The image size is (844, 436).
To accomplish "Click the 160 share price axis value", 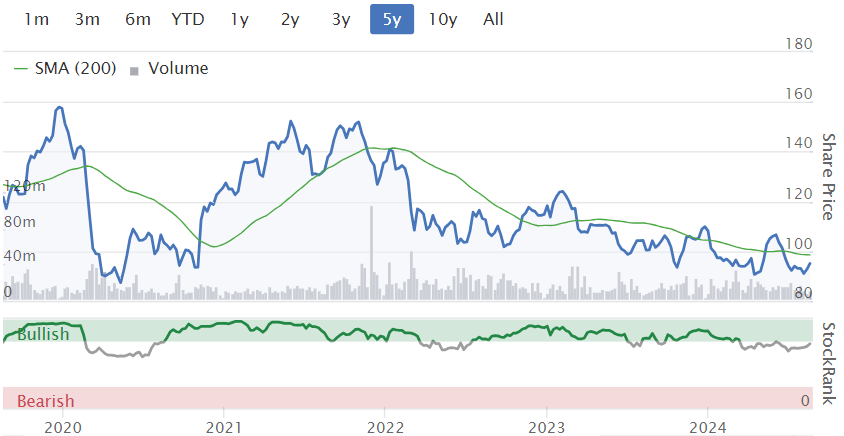I will pyautogui.click(x=799, y=94).
